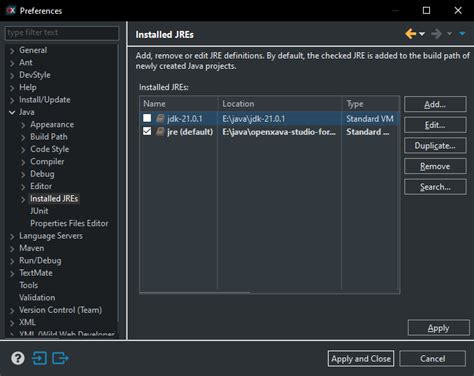Click the Help question mark icon
Viewport: 474px width, 376px height.
tap(18, 359)
